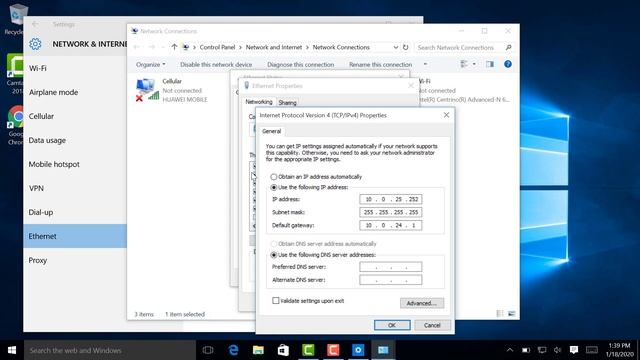
Task: Click the Default gateway input field
Action: 391,225
